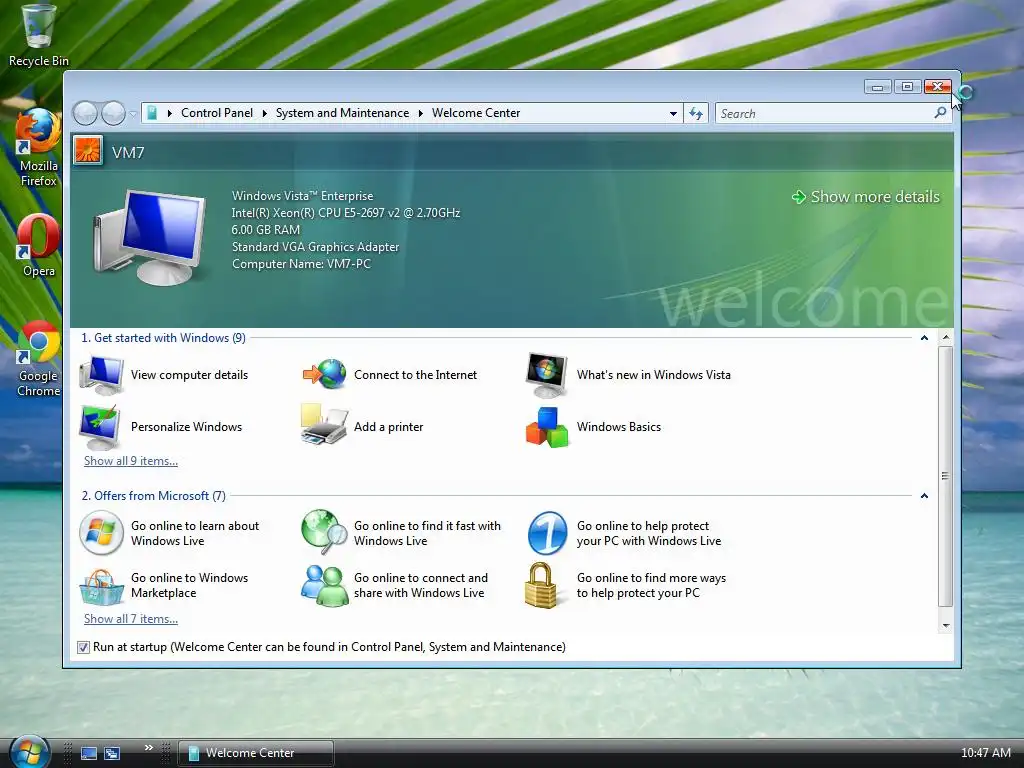Click the Control Panel breadcrumb

tap(217, 113)
